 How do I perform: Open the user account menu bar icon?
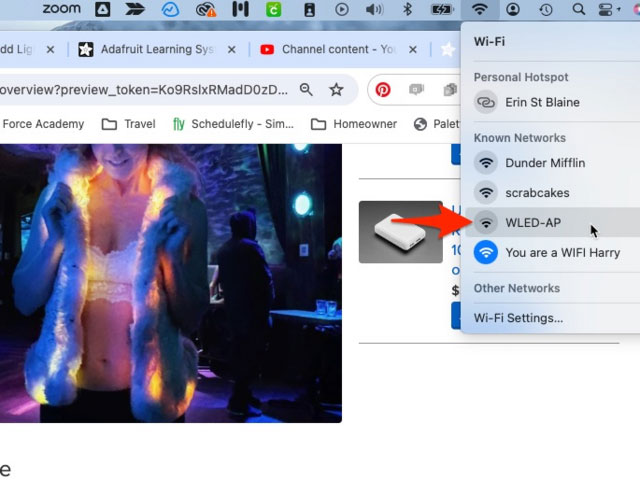(x=513, y=9)
